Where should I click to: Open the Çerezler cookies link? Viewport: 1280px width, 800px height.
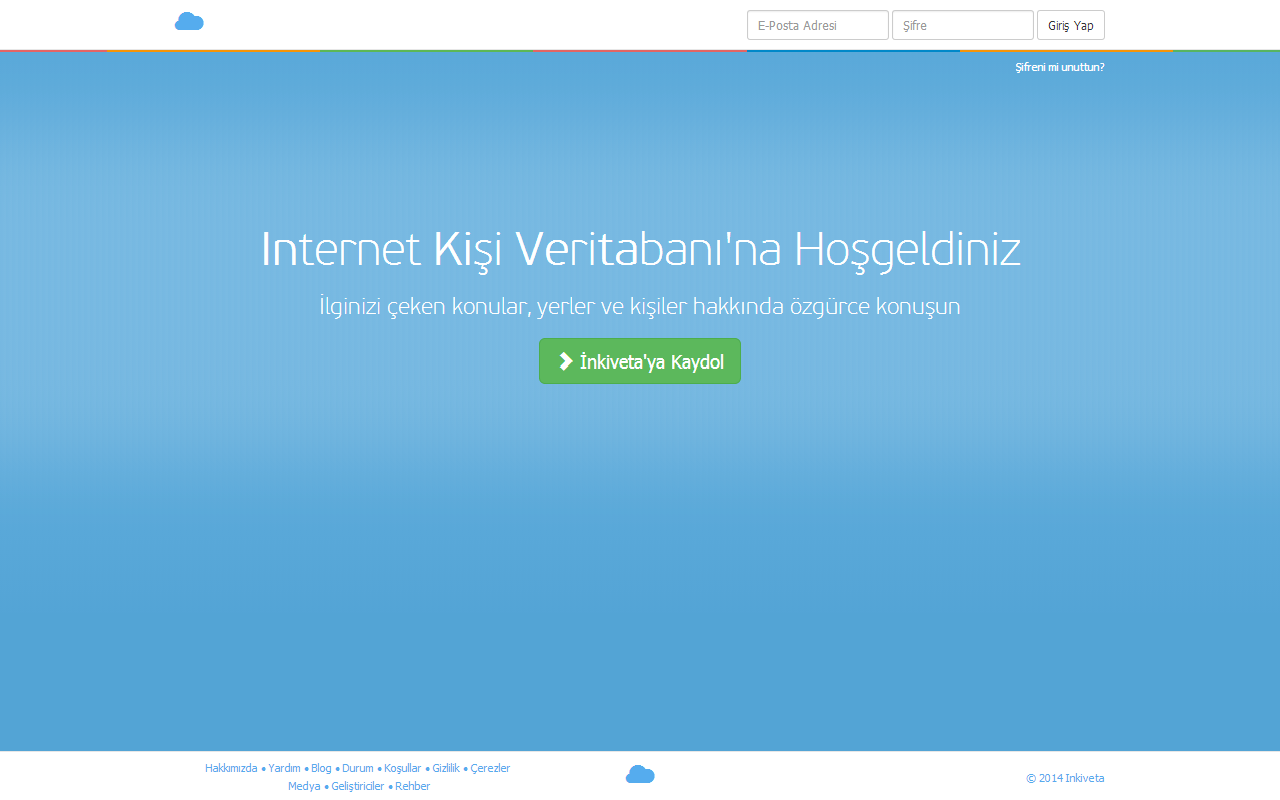pos(490,768)
